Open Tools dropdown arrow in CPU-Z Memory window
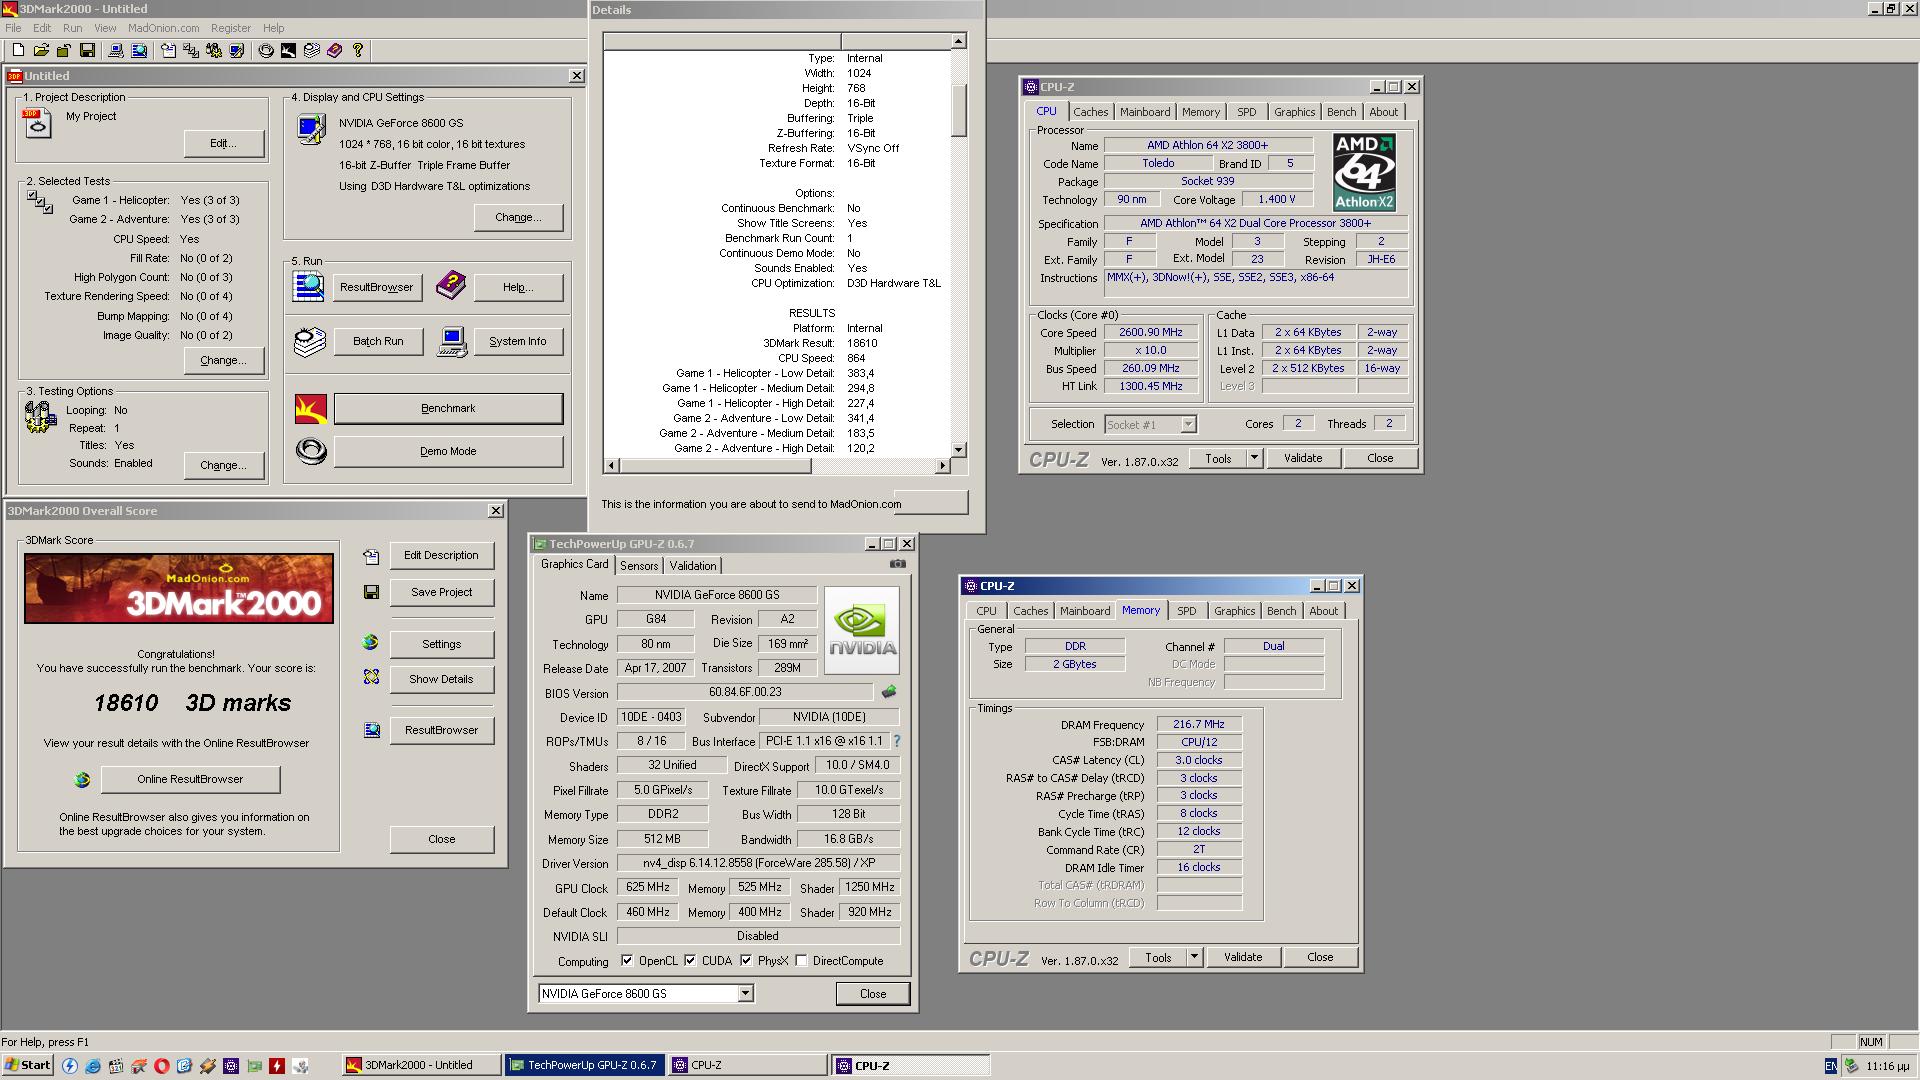Image resolution: width=1920 pixels, height=1080 pixels. tap(1194, 957)
